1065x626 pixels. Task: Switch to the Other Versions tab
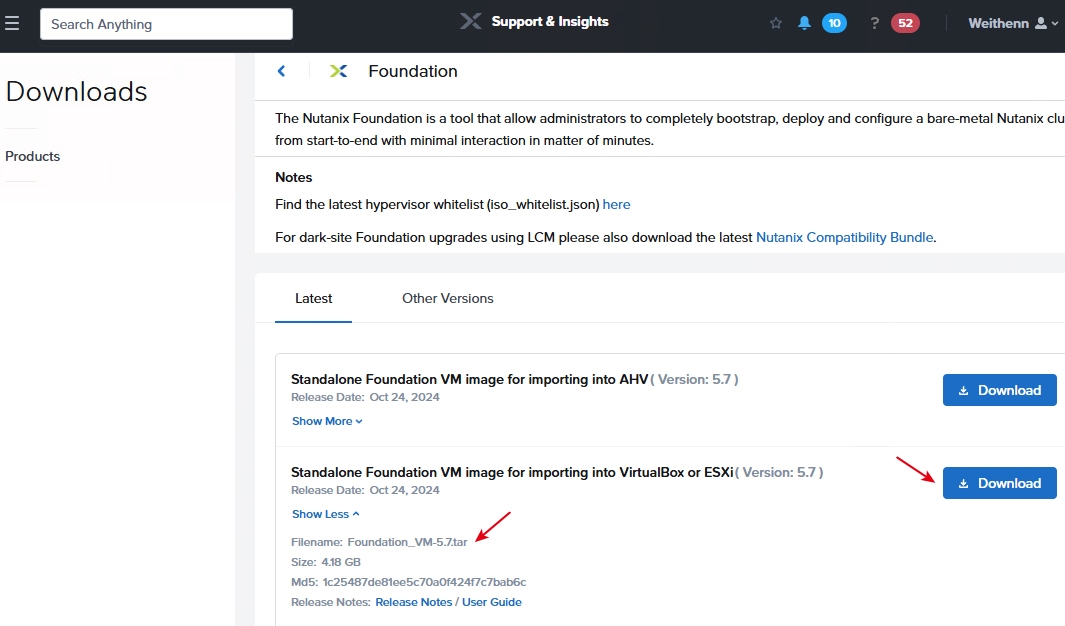coord(448,299)
